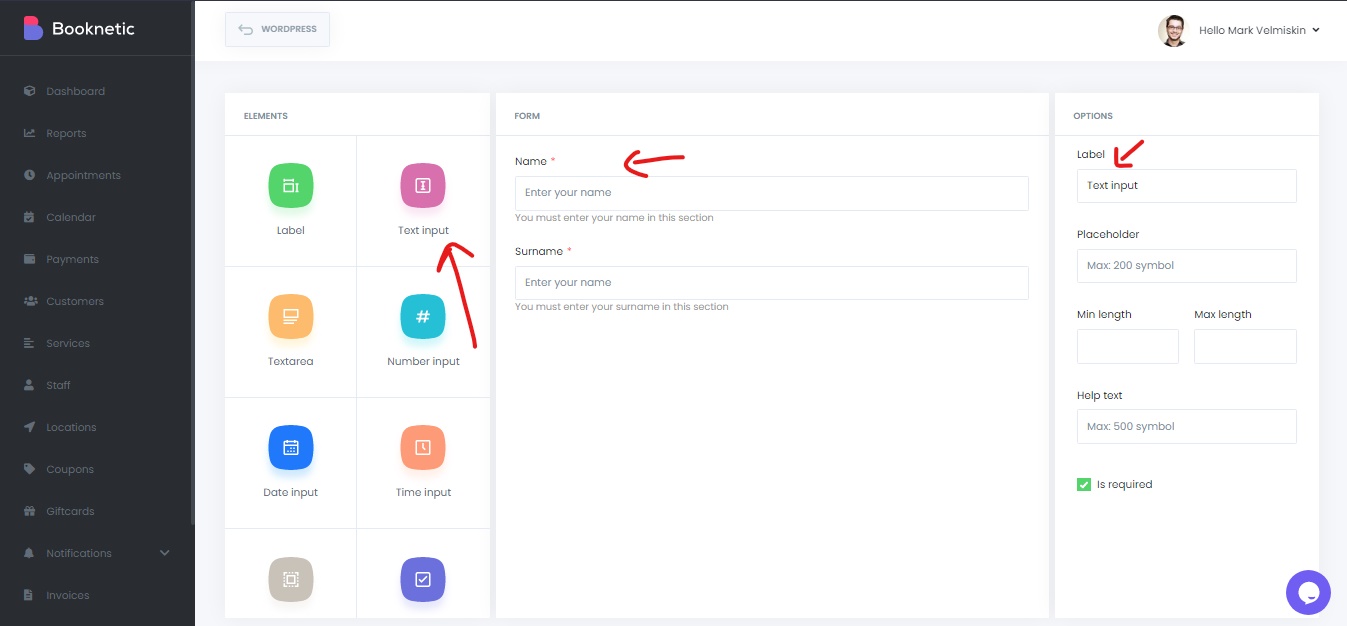Screen dimensions: 1347x626
Task: Click the Giftcards gift icon
Action: 29,511
